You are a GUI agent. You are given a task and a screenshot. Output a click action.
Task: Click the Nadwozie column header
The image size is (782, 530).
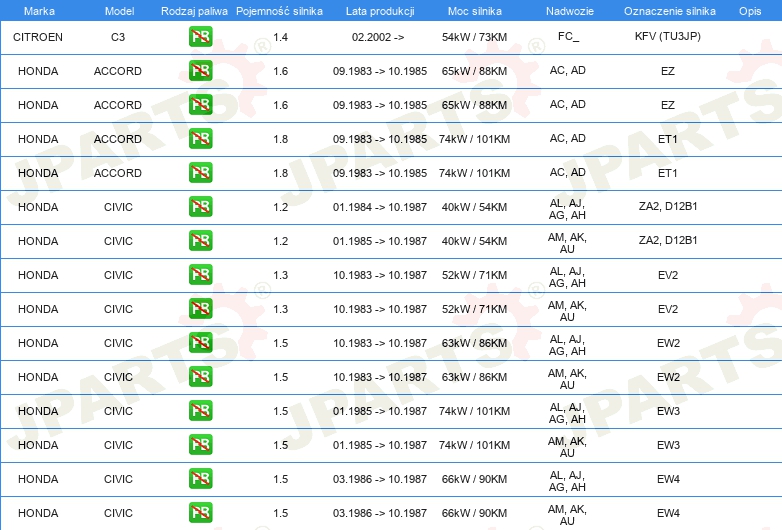(x=570, y=11)
